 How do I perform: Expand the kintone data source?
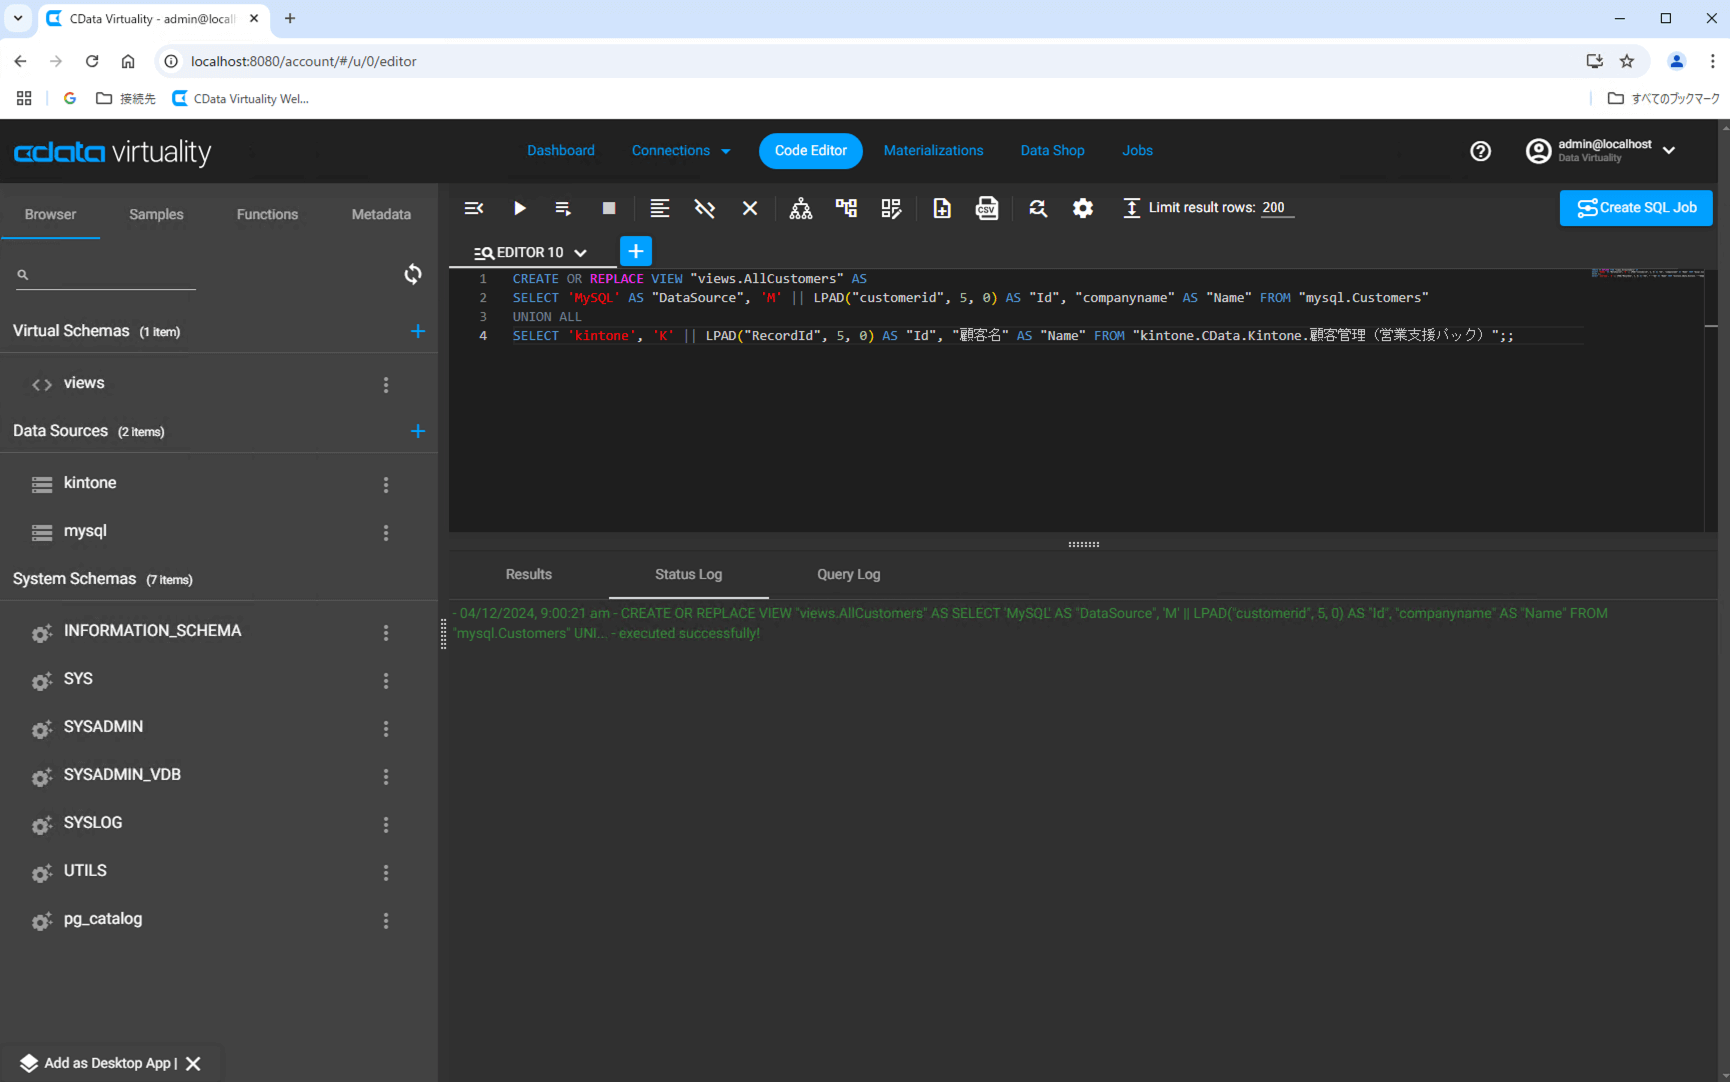[x=90, y=483]
